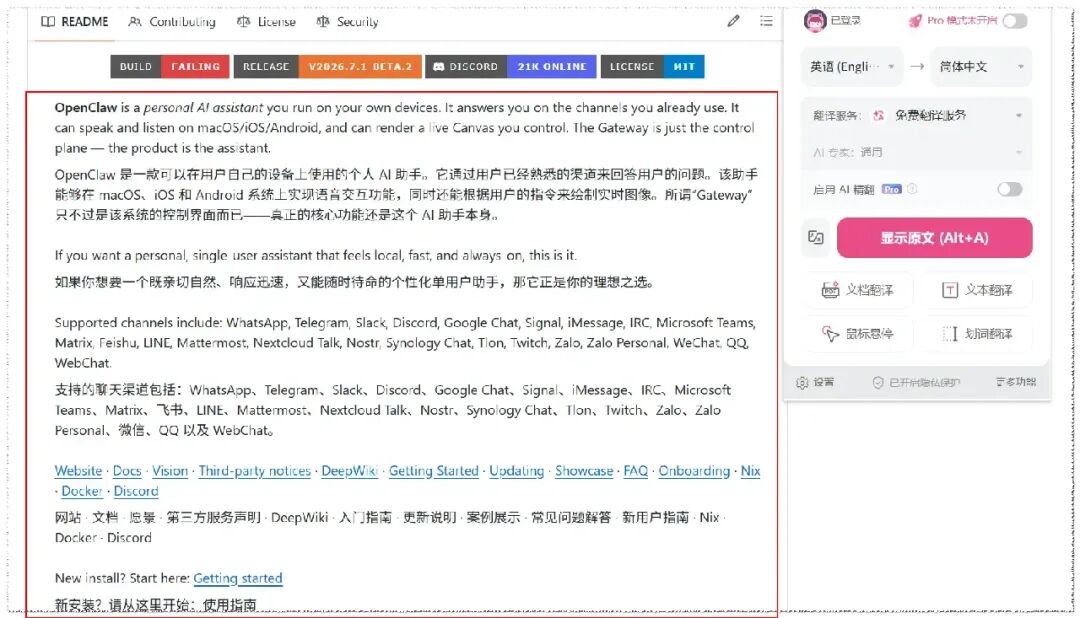This screenshot has width=1080, height=618.
Task: Follow the Getting Started link in link row
Action: 433,471
